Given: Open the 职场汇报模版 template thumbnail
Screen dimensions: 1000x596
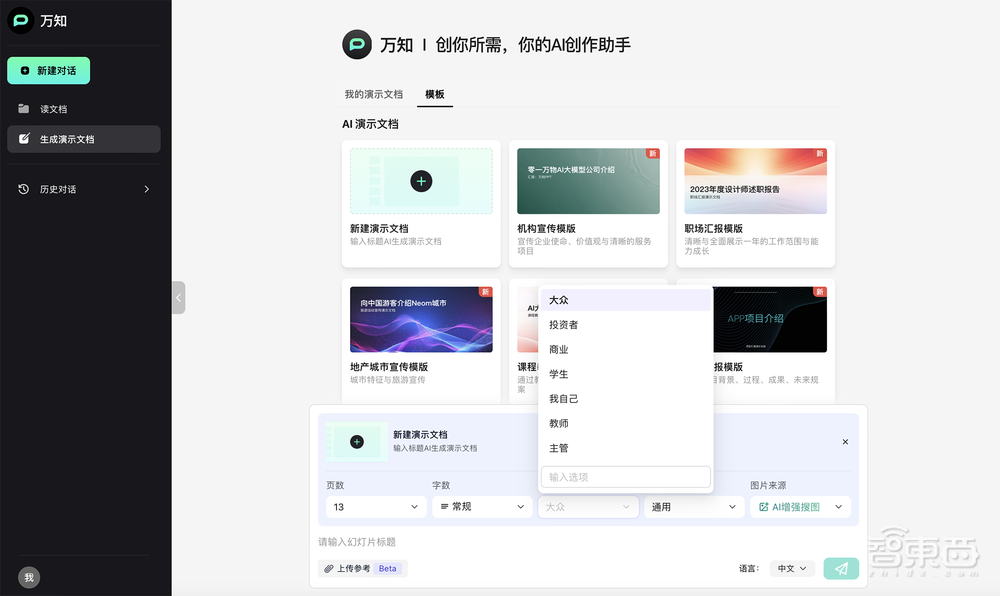Looking at the screenshot, I should (755, 181).
